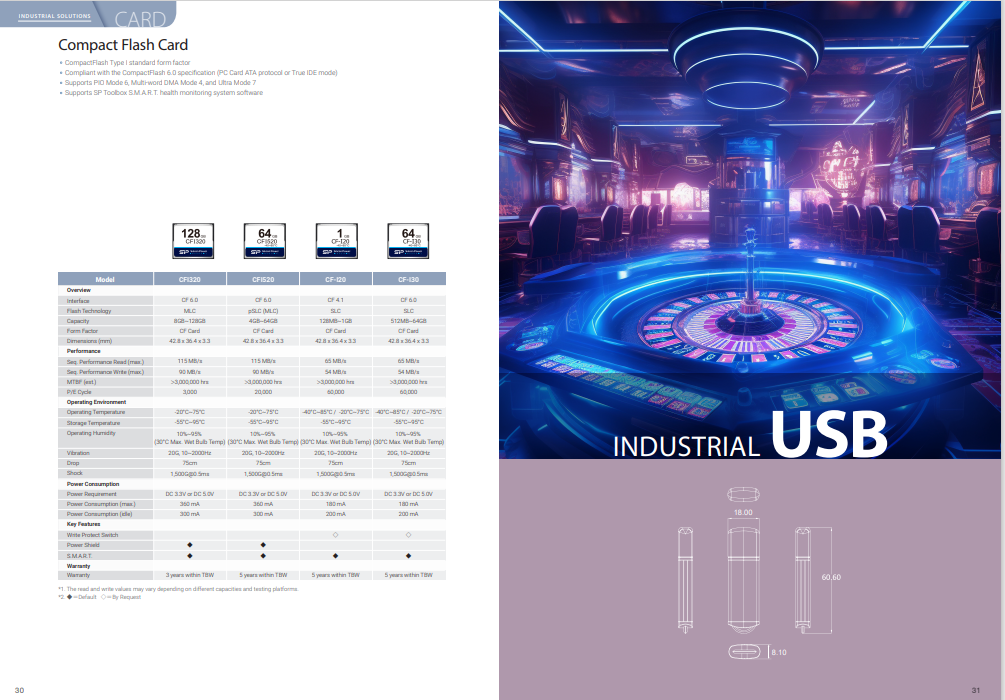Click the S.M.A.R.T. diamond under CF-I20
This screenshot has height=700, width=1005.
click(336, 555)
